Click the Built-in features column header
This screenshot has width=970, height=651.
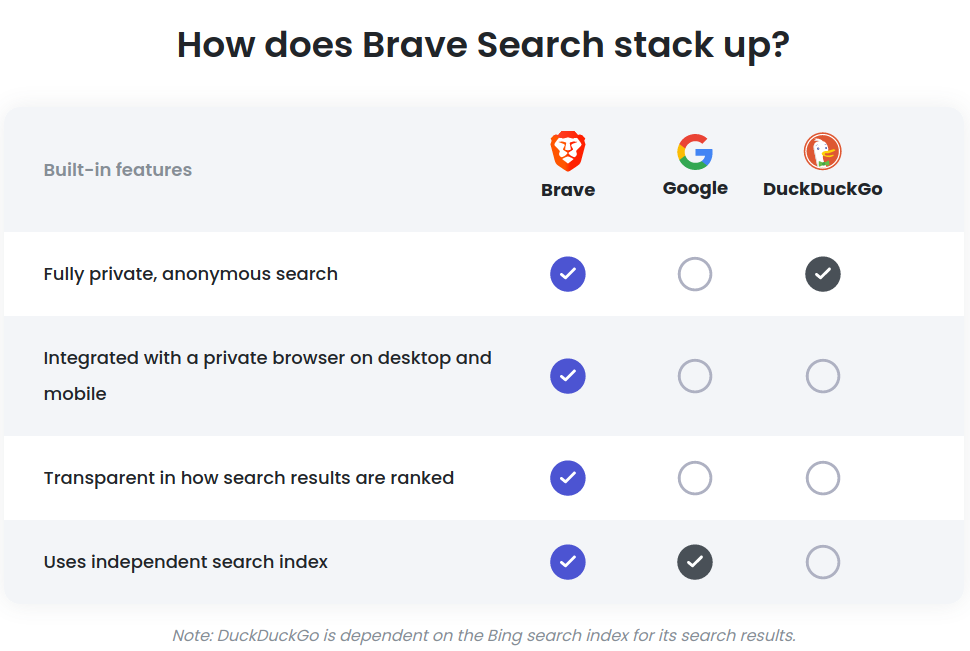click(x=118, y=170)
